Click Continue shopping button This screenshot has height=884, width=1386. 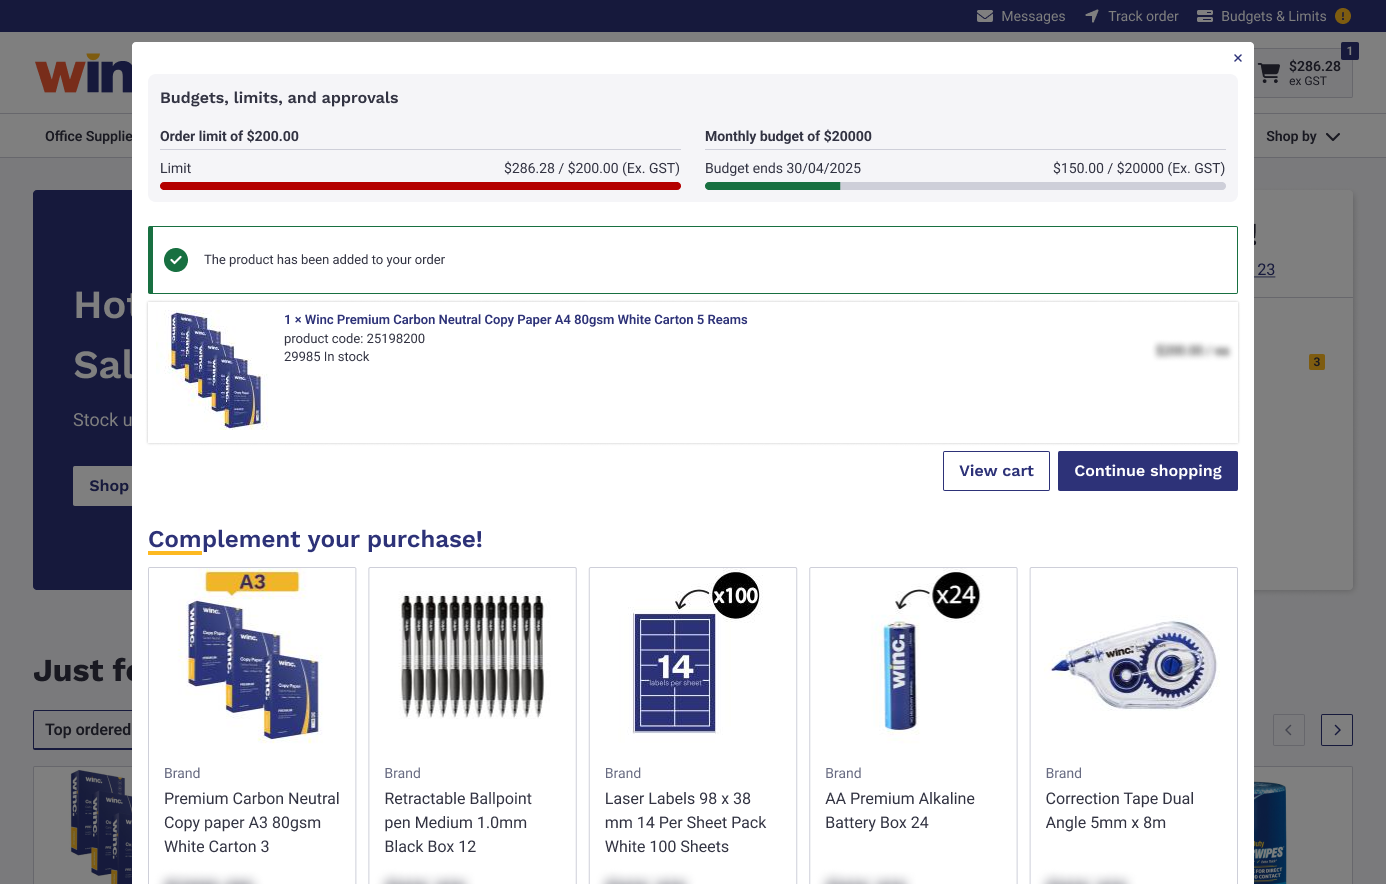click(x=1148, y=471)
